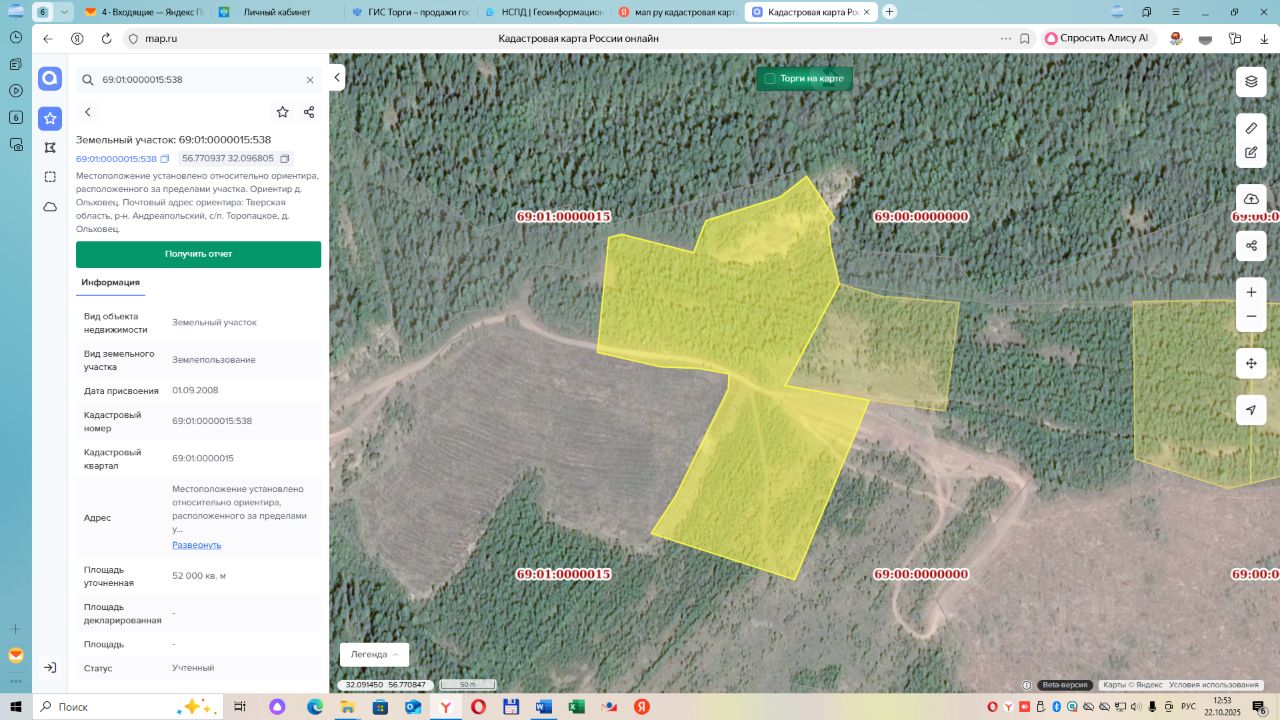The width and height of the screenshot is (1280, 720).
Task: Click the cadastral number search field
Action: [x=198, y=80]
